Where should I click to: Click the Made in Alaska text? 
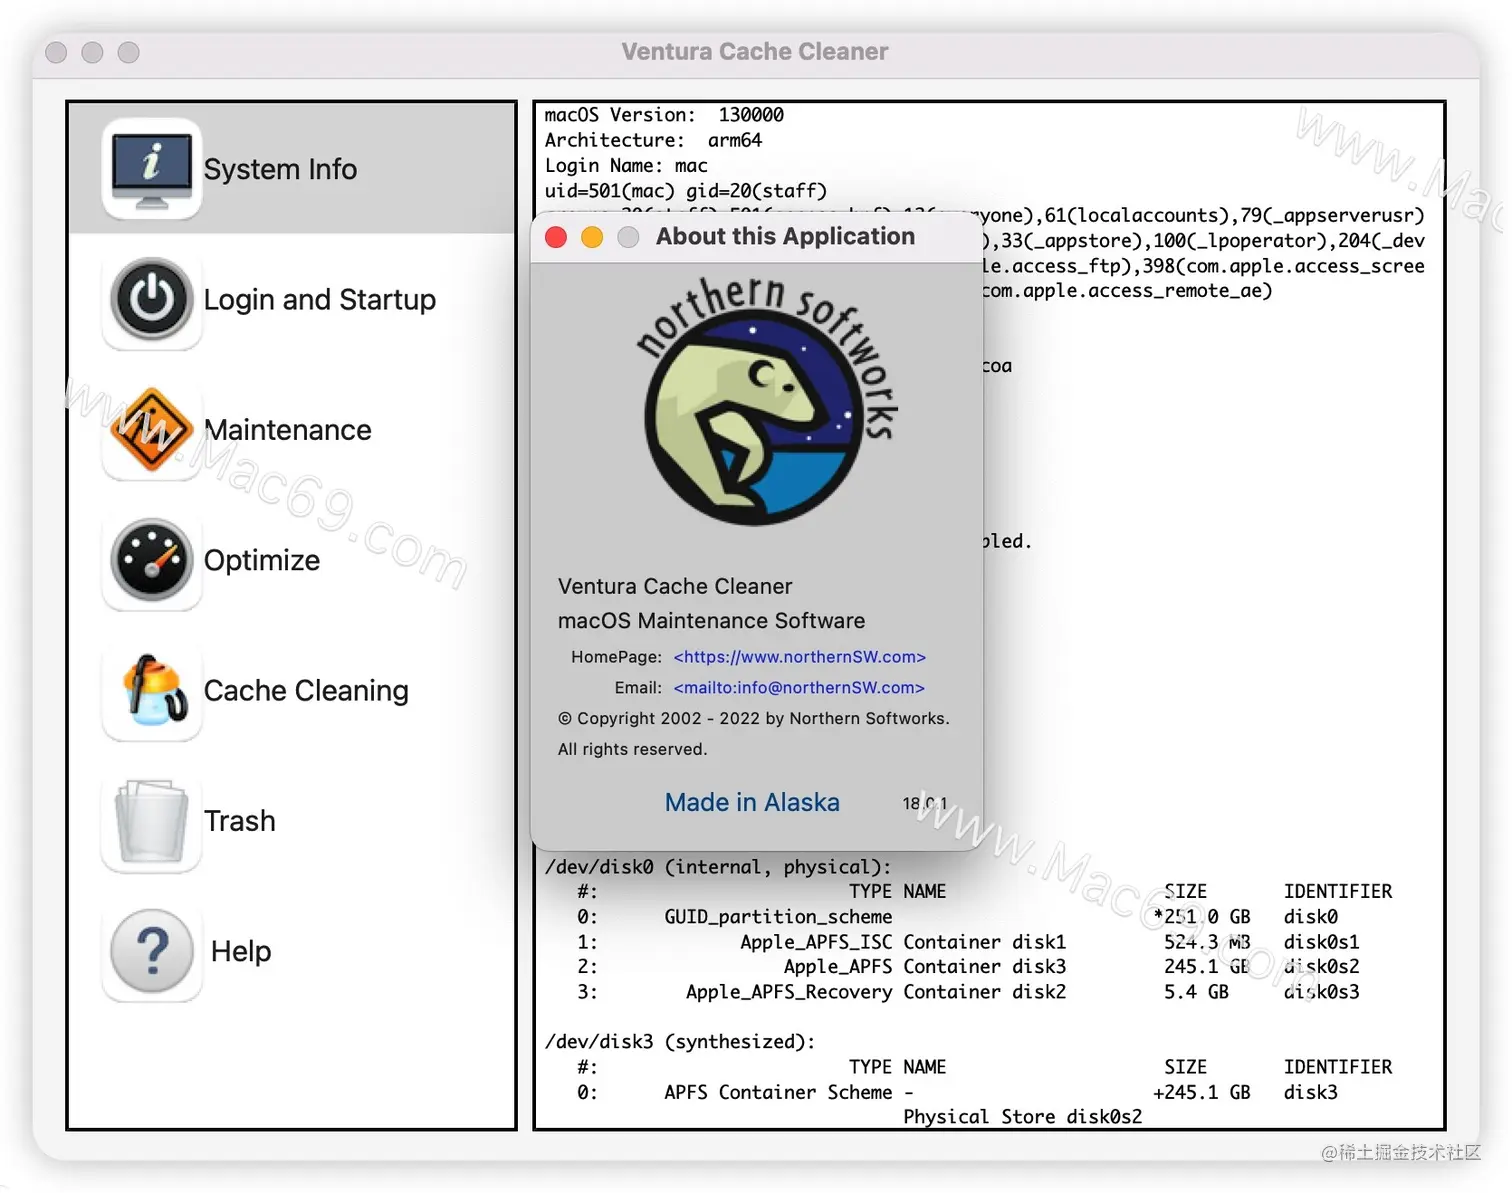click(752, 802)
